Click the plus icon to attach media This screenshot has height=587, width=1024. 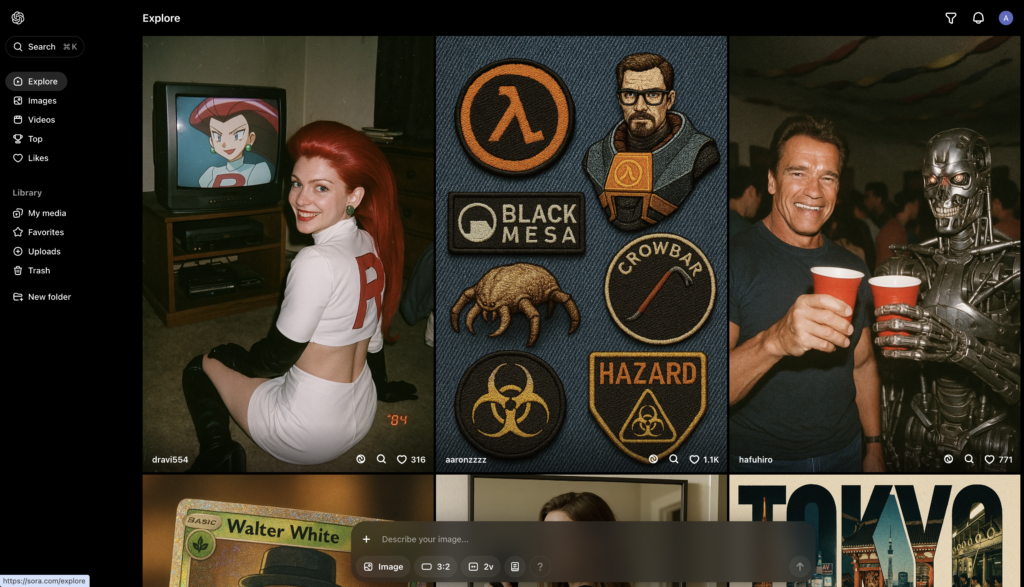click(x=366, y=539)
